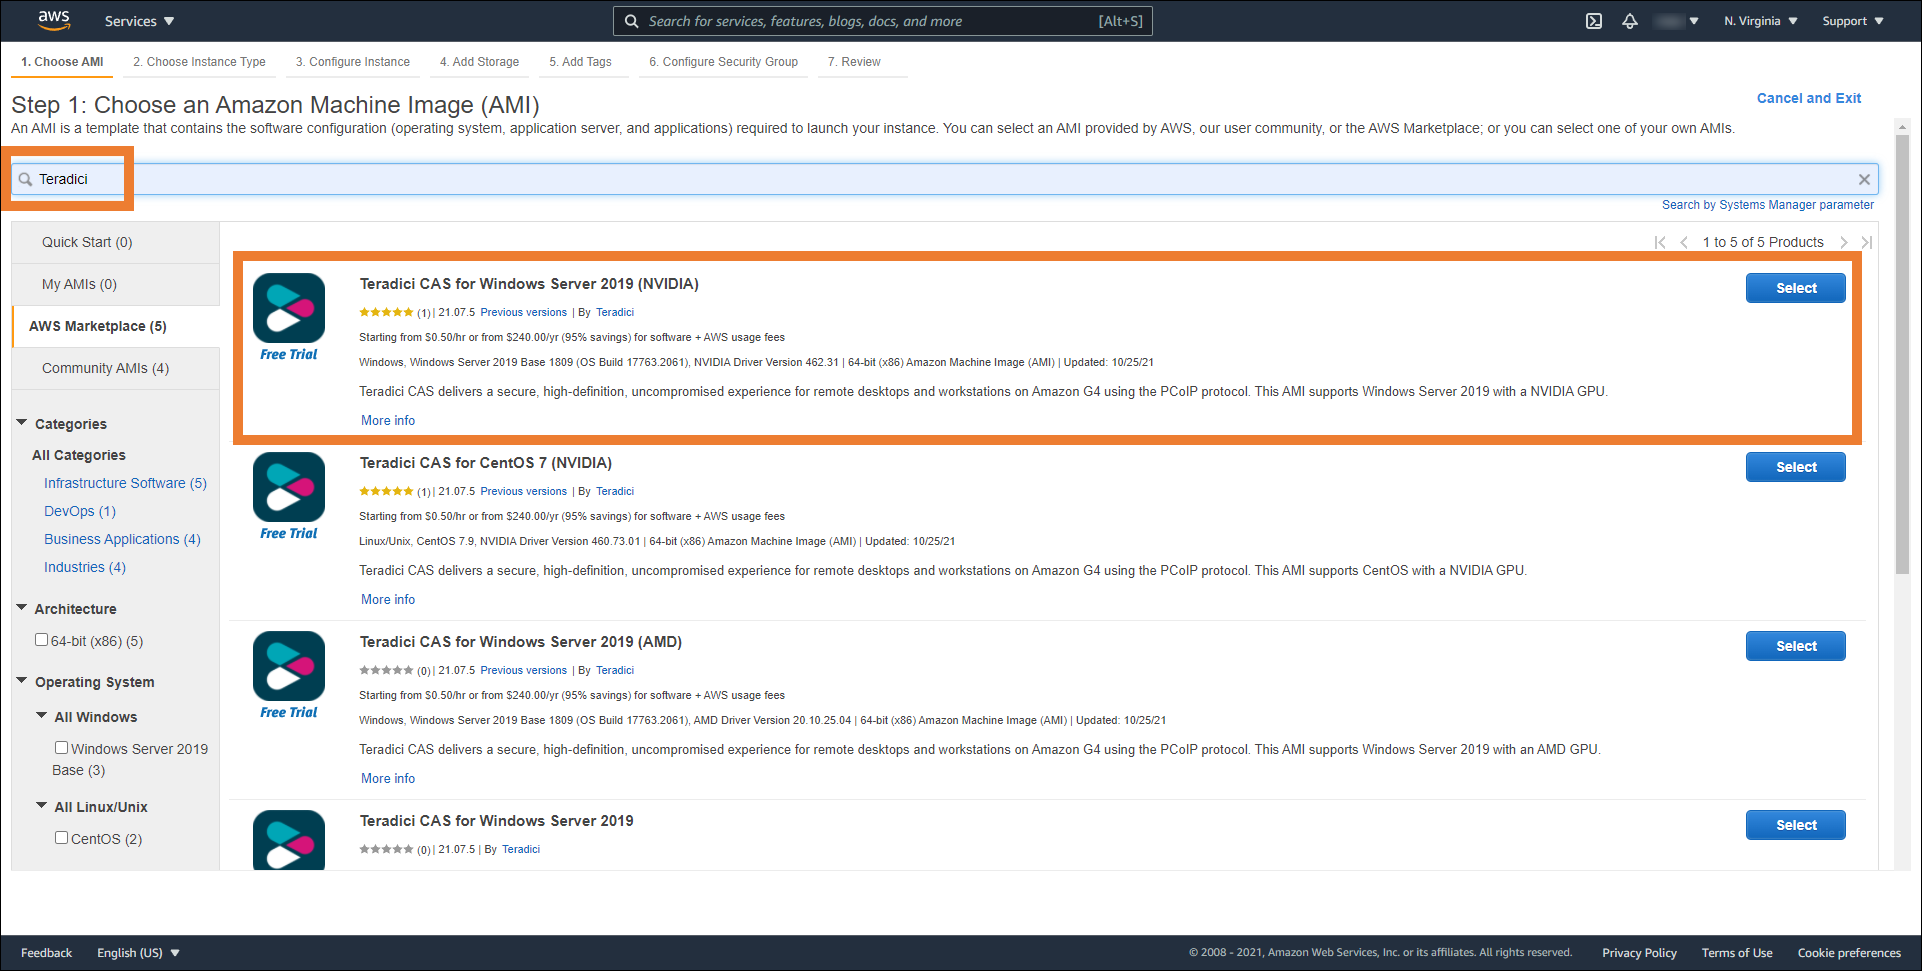Focus the AMI search field containing Teradici
Screen dimensions: 1922x971
pos(945,180)
